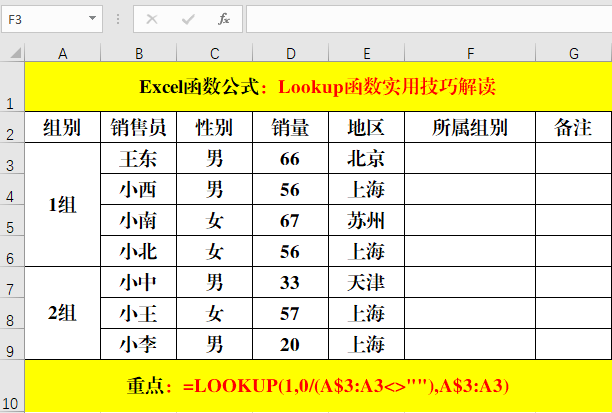Screen dimensions: 612x413
Task: Click the sales value 33
Action: (291, 282)
